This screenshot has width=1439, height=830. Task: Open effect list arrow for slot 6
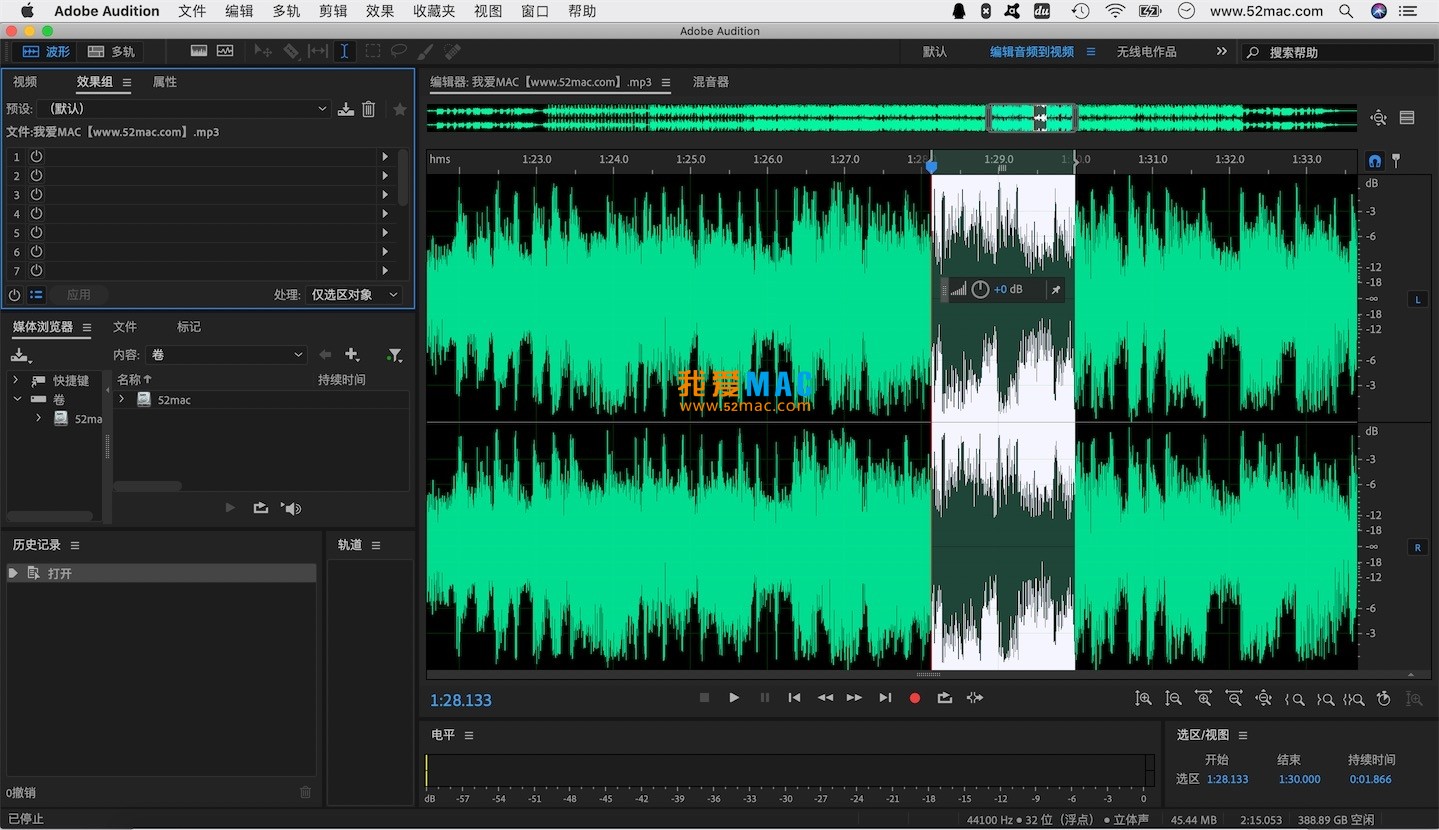pyautogui.click(x=385, y=252)
